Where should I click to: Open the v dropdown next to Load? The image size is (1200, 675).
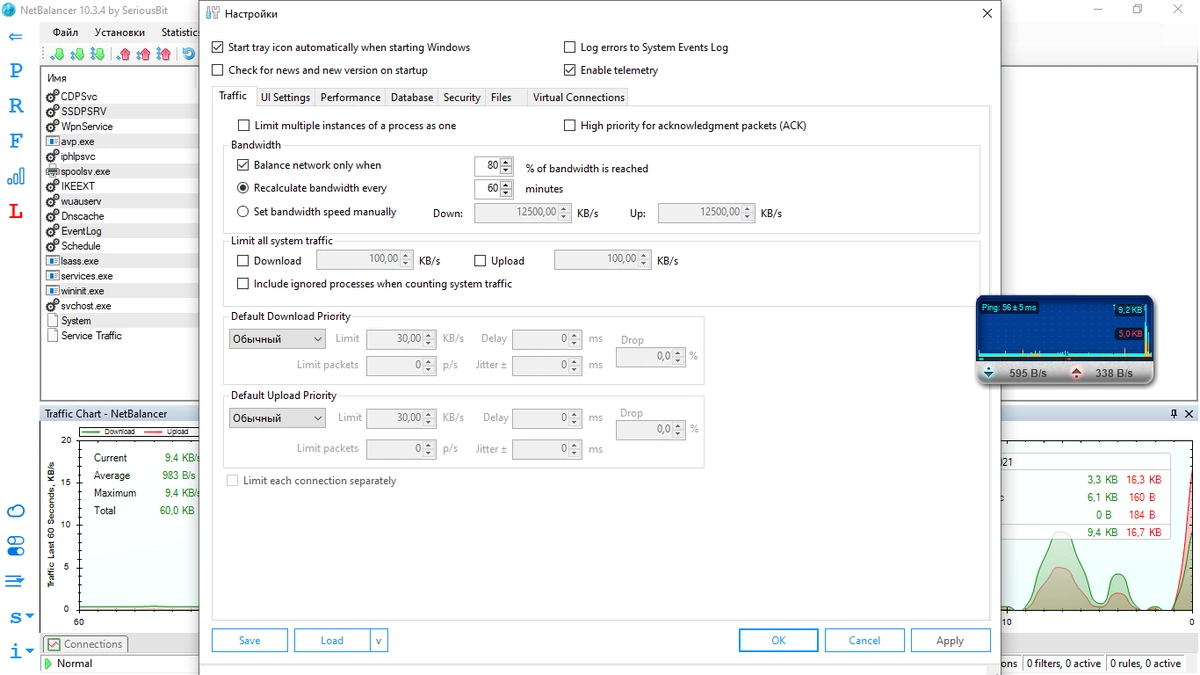(379, 640)
